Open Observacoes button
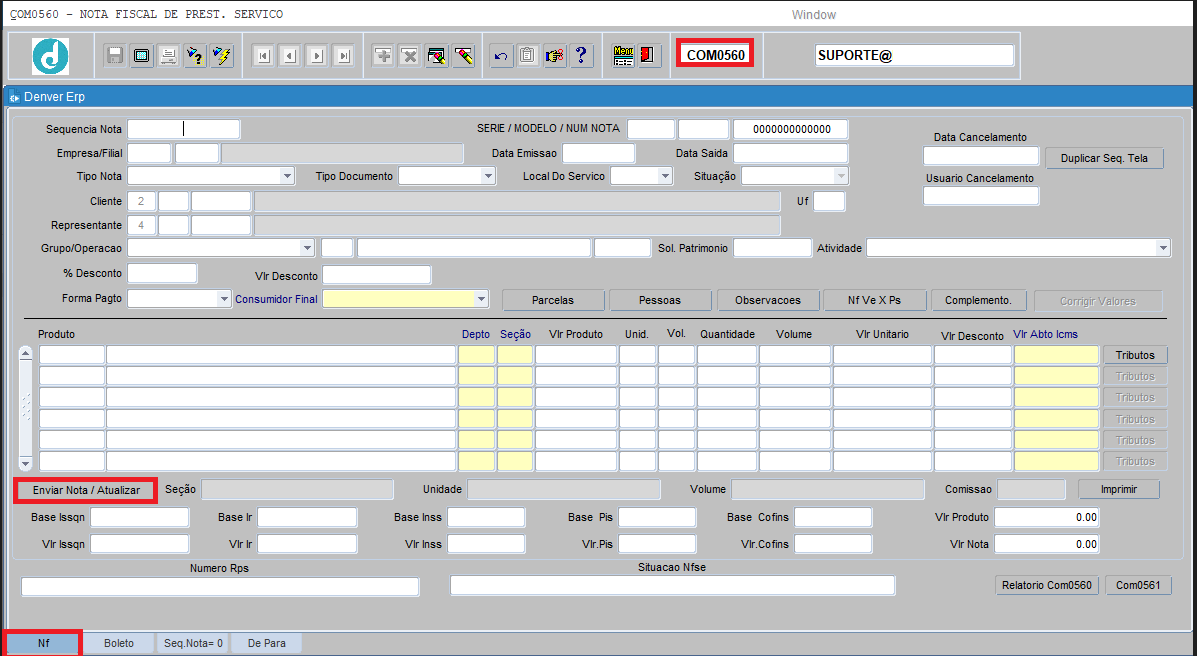 click(x=768, y=300)
